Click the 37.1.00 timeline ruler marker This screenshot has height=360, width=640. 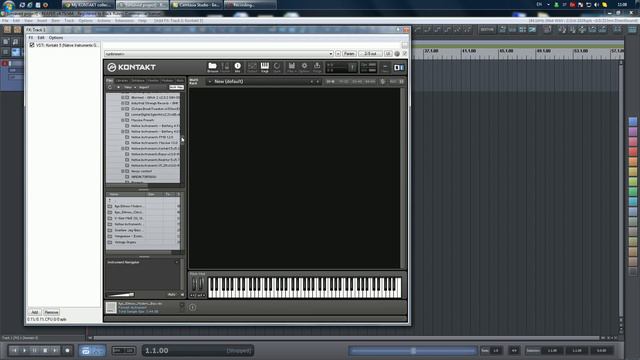coord(431,51)
